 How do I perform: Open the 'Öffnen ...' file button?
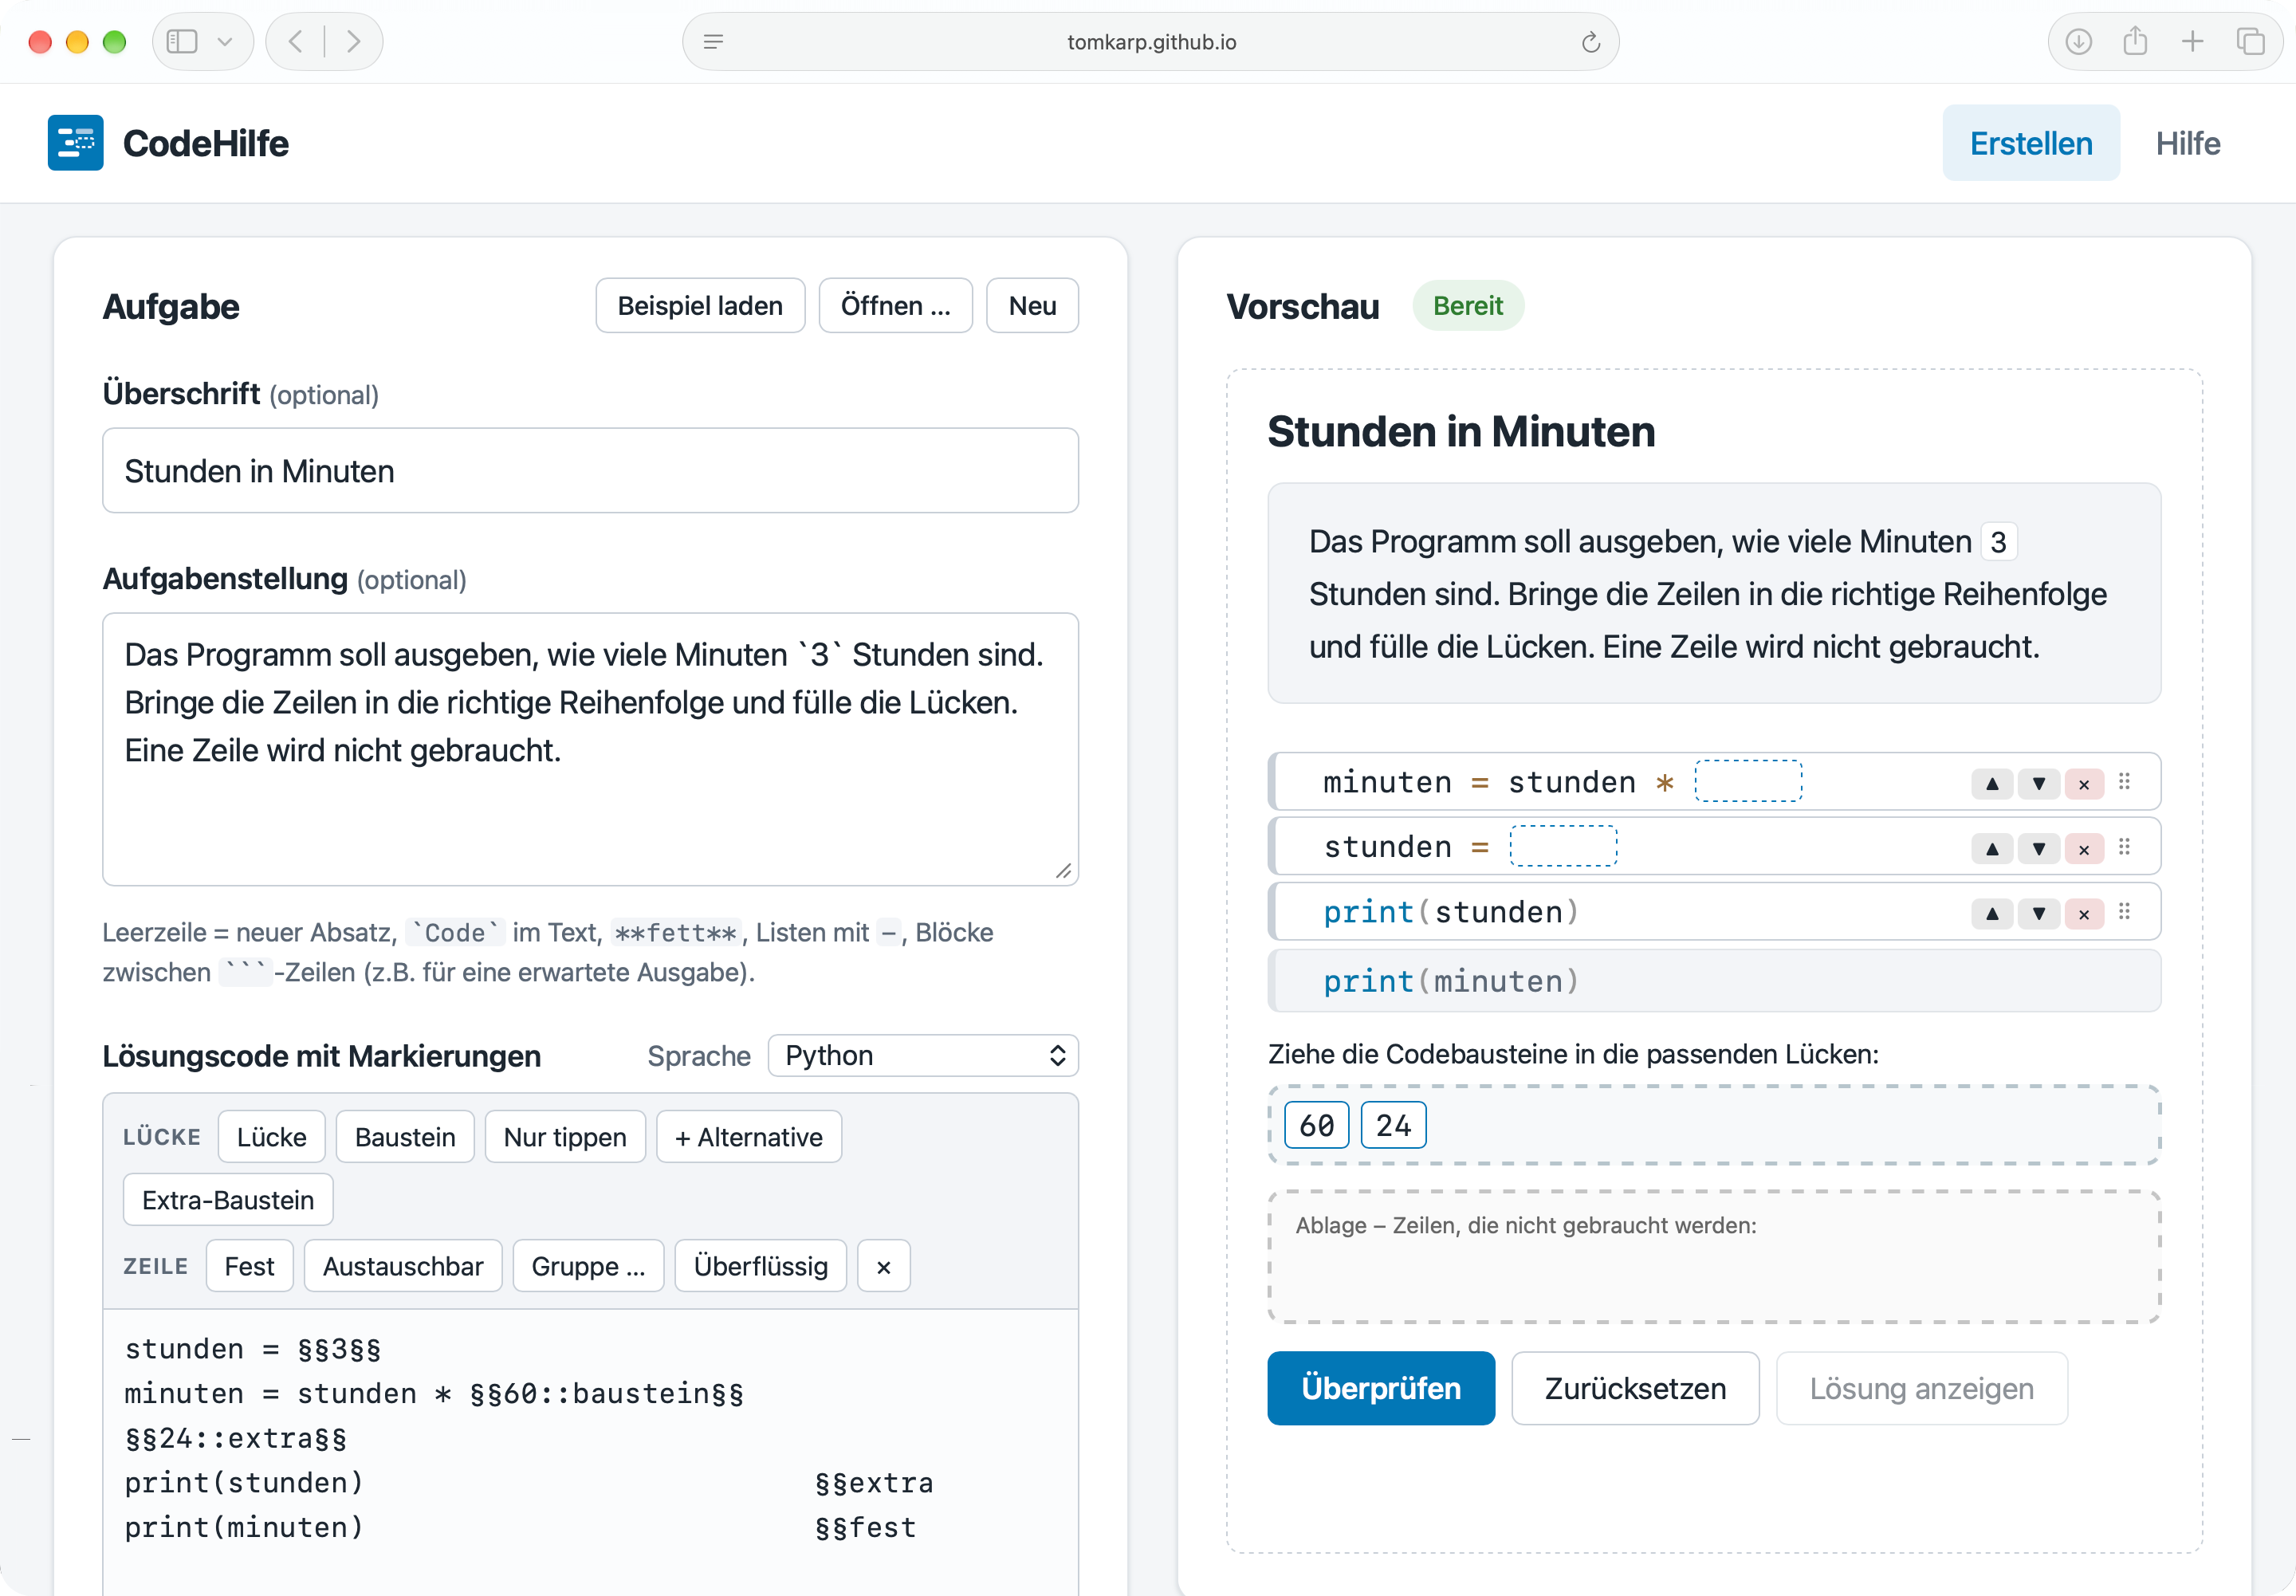[895, 305]
